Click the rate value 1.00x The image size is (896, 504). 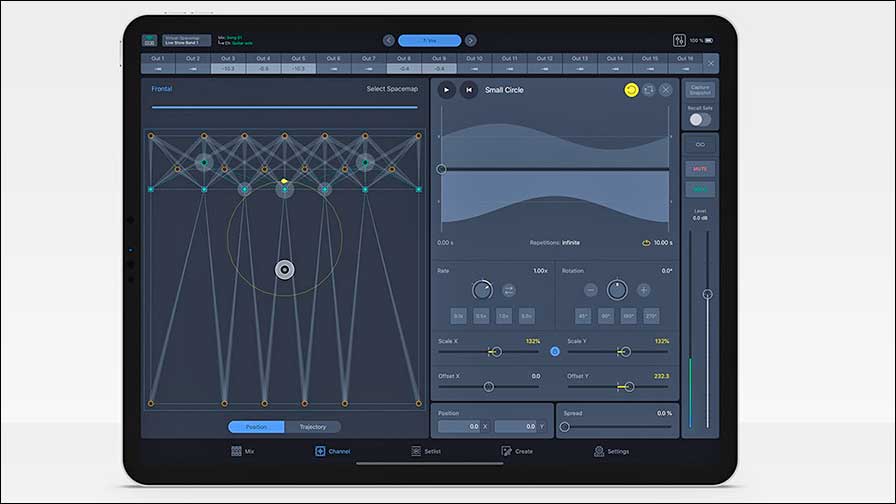pos(541,271)
